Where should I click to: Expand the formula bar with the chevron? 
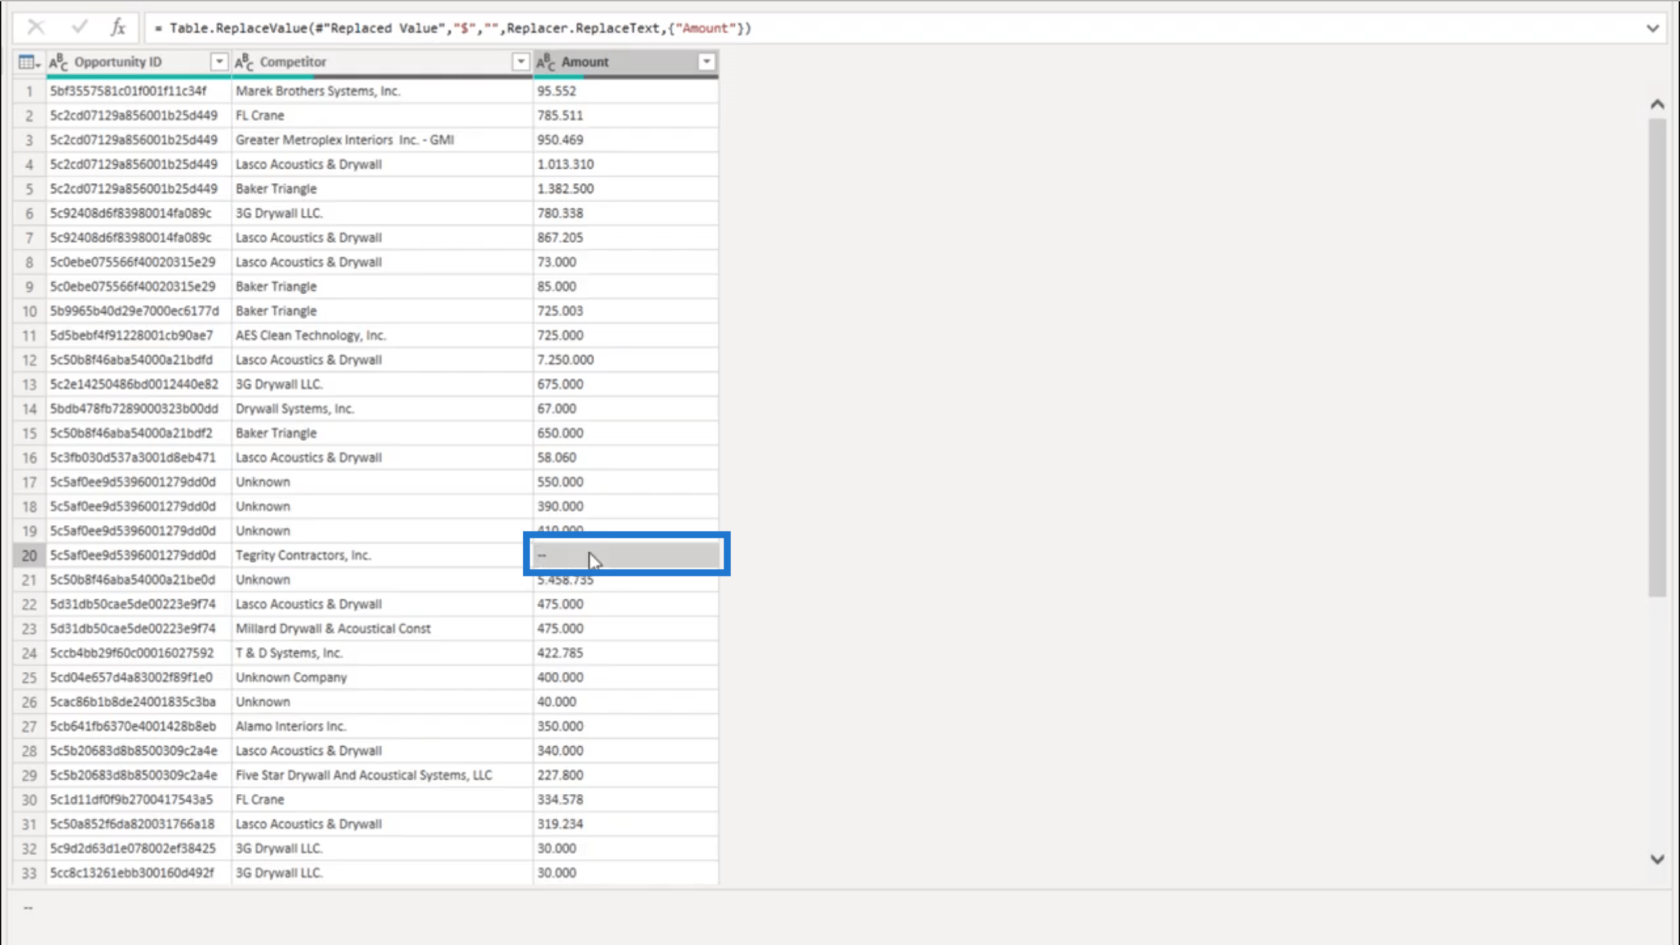pos(1652,28)
